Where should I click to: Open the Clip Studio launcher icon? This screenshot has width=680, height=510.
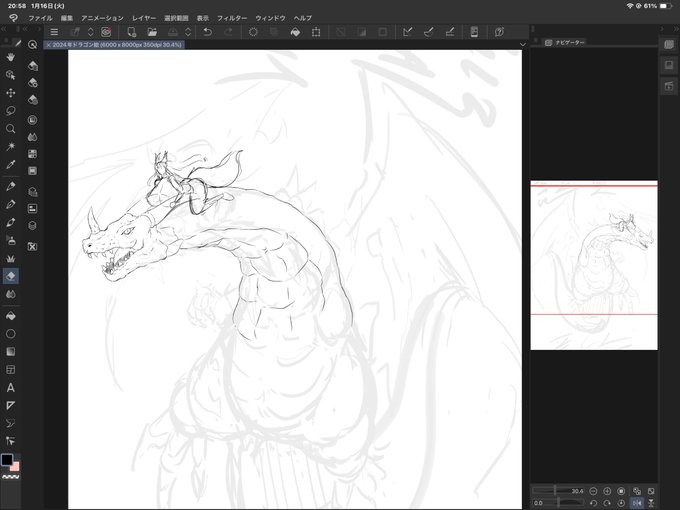pos(106,32)
